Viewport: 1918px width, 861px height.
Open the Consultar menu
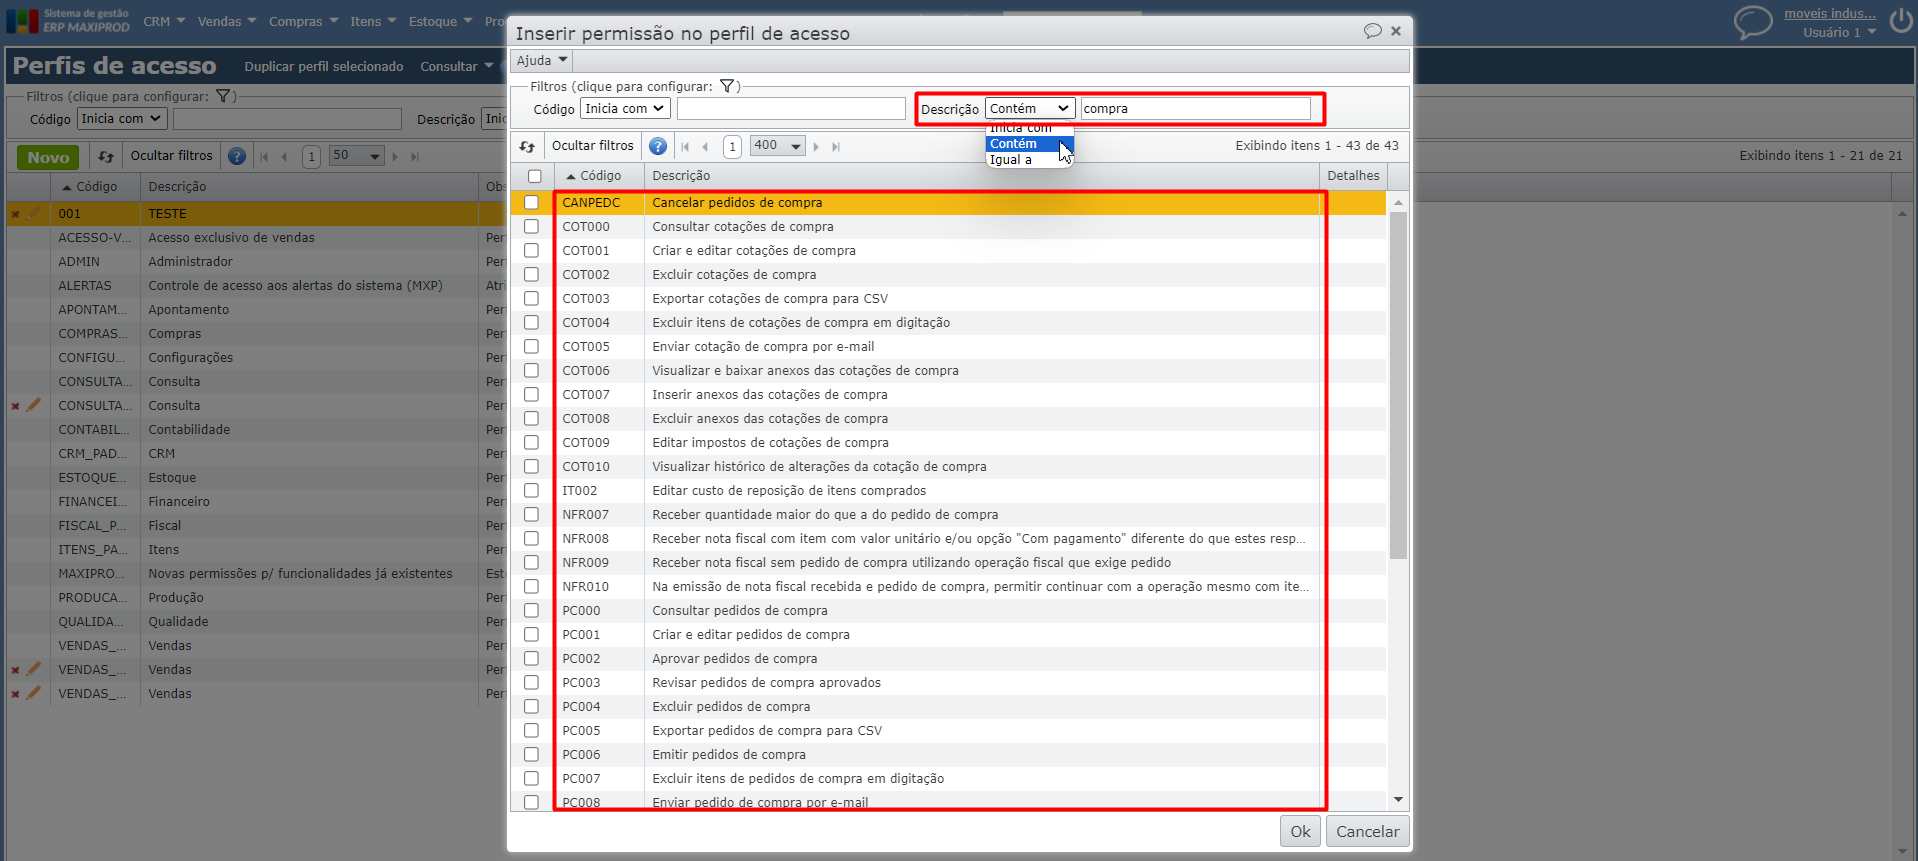coord(457,66)
